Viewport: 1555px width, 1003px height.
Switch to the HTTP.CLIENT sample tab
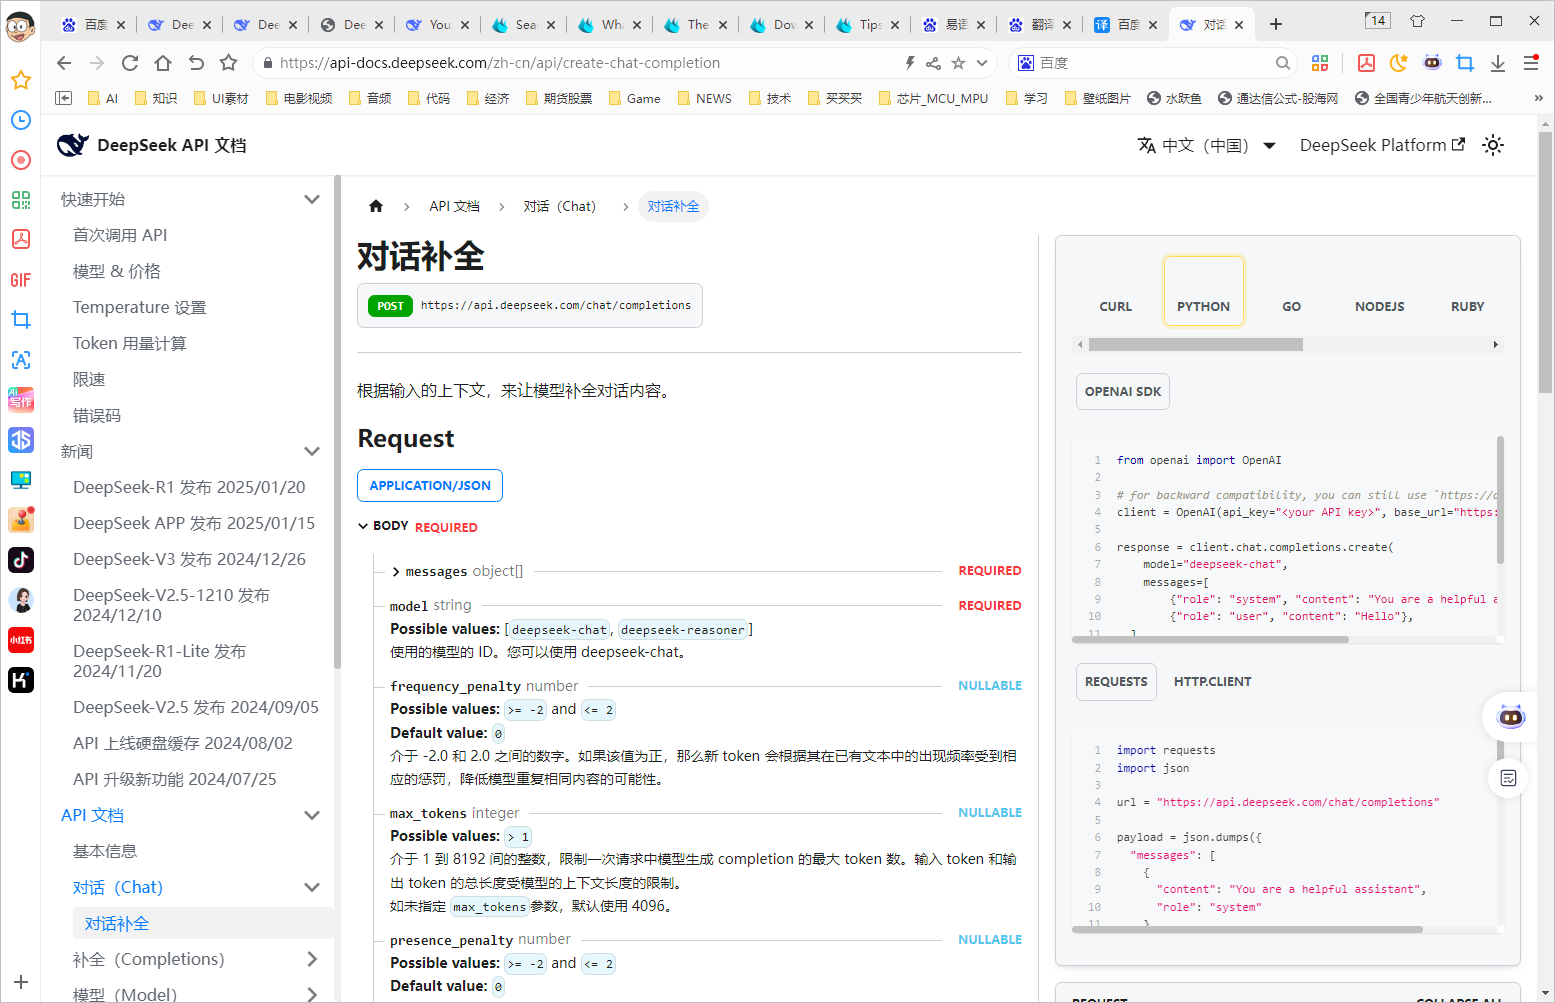coord(1212,681)
